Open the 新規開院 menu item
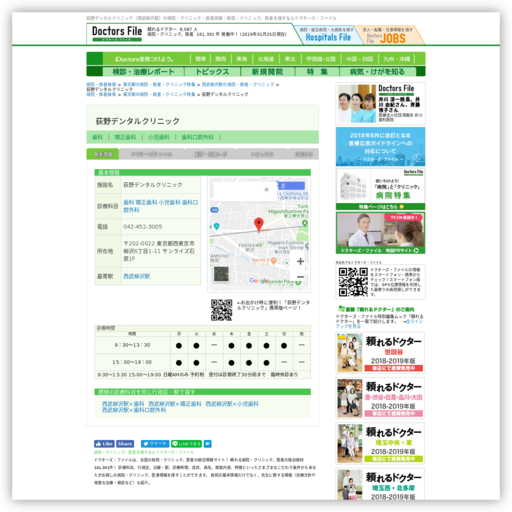512x512 pixels. [x=267, y=72]
